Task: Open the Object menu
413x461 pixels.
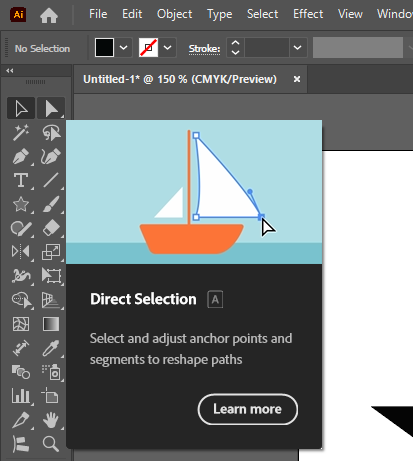Action: [x=174, y=14]
